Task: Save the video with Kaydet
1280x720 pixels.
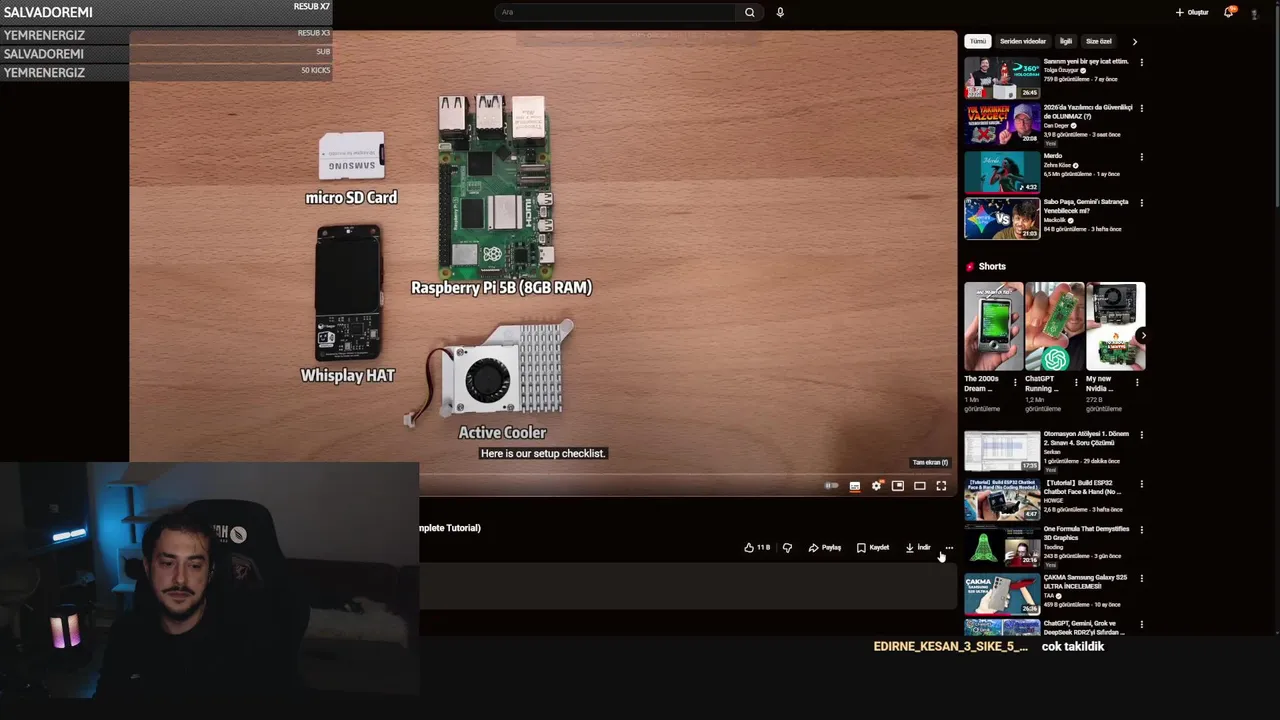Action: click(x=873, y=548)
